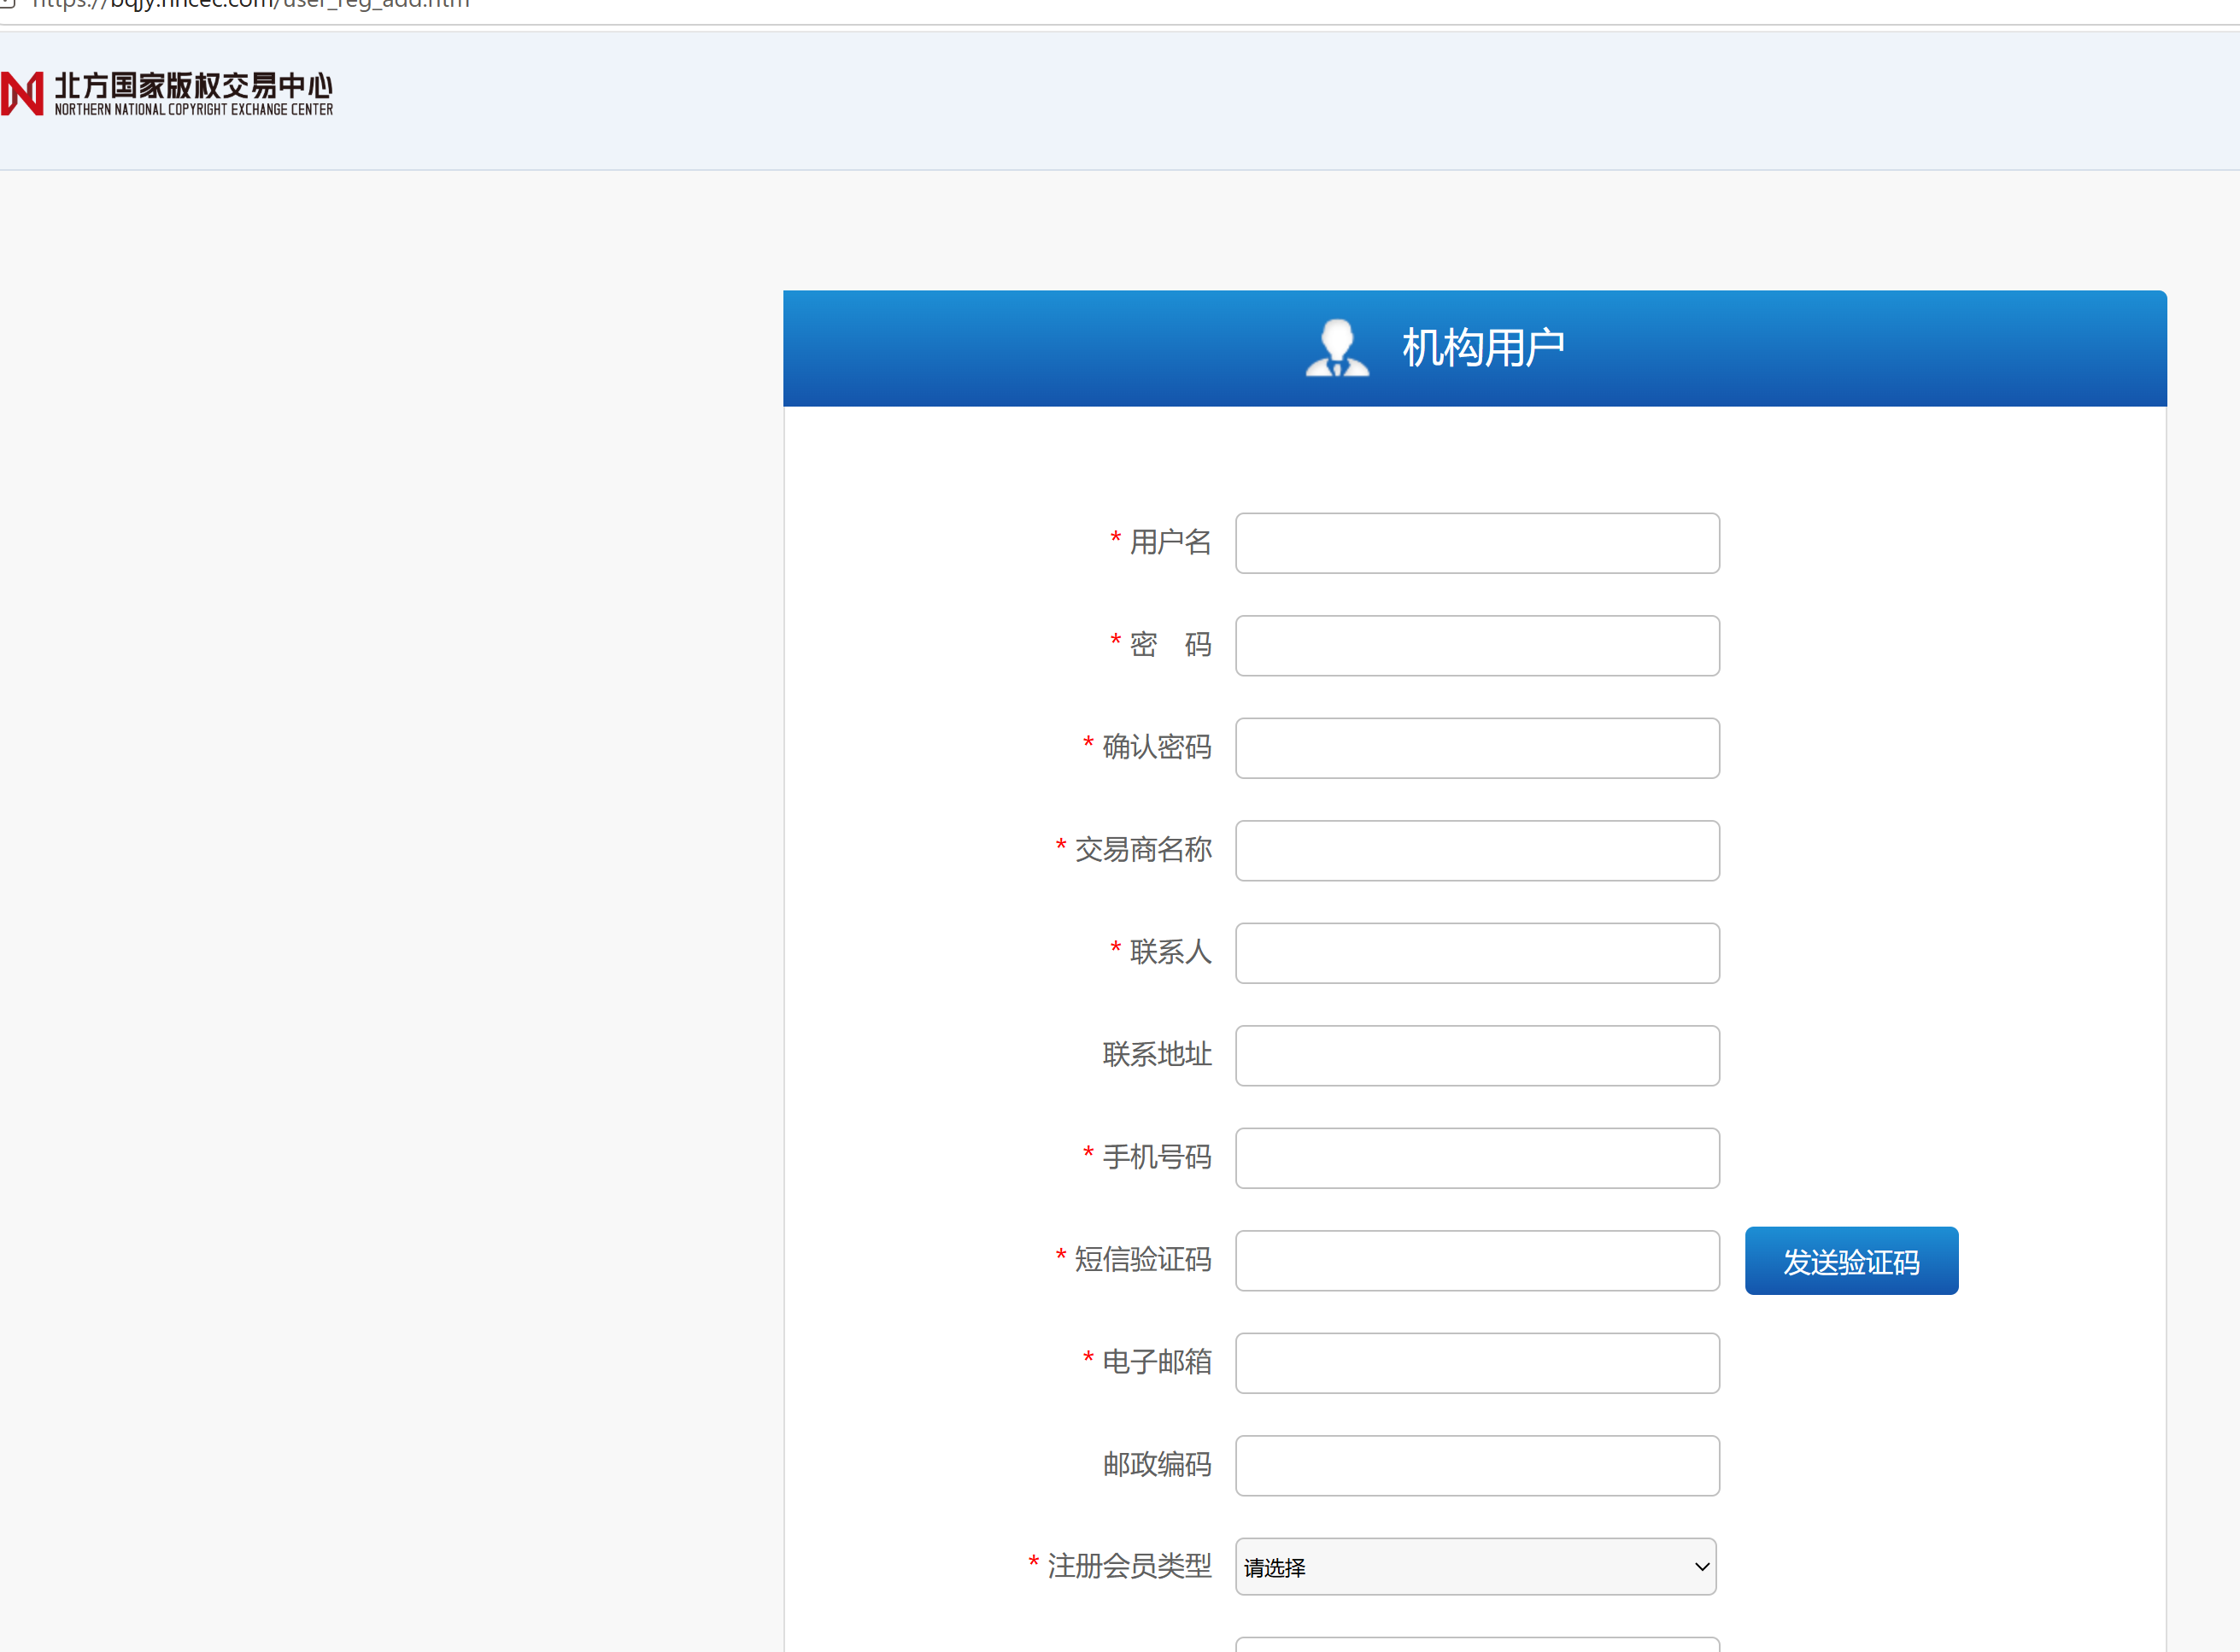This screenshot has width=2240, height=1652.
Task: Click the 手机号码 label text
Action: (x=1157, y=1157)
